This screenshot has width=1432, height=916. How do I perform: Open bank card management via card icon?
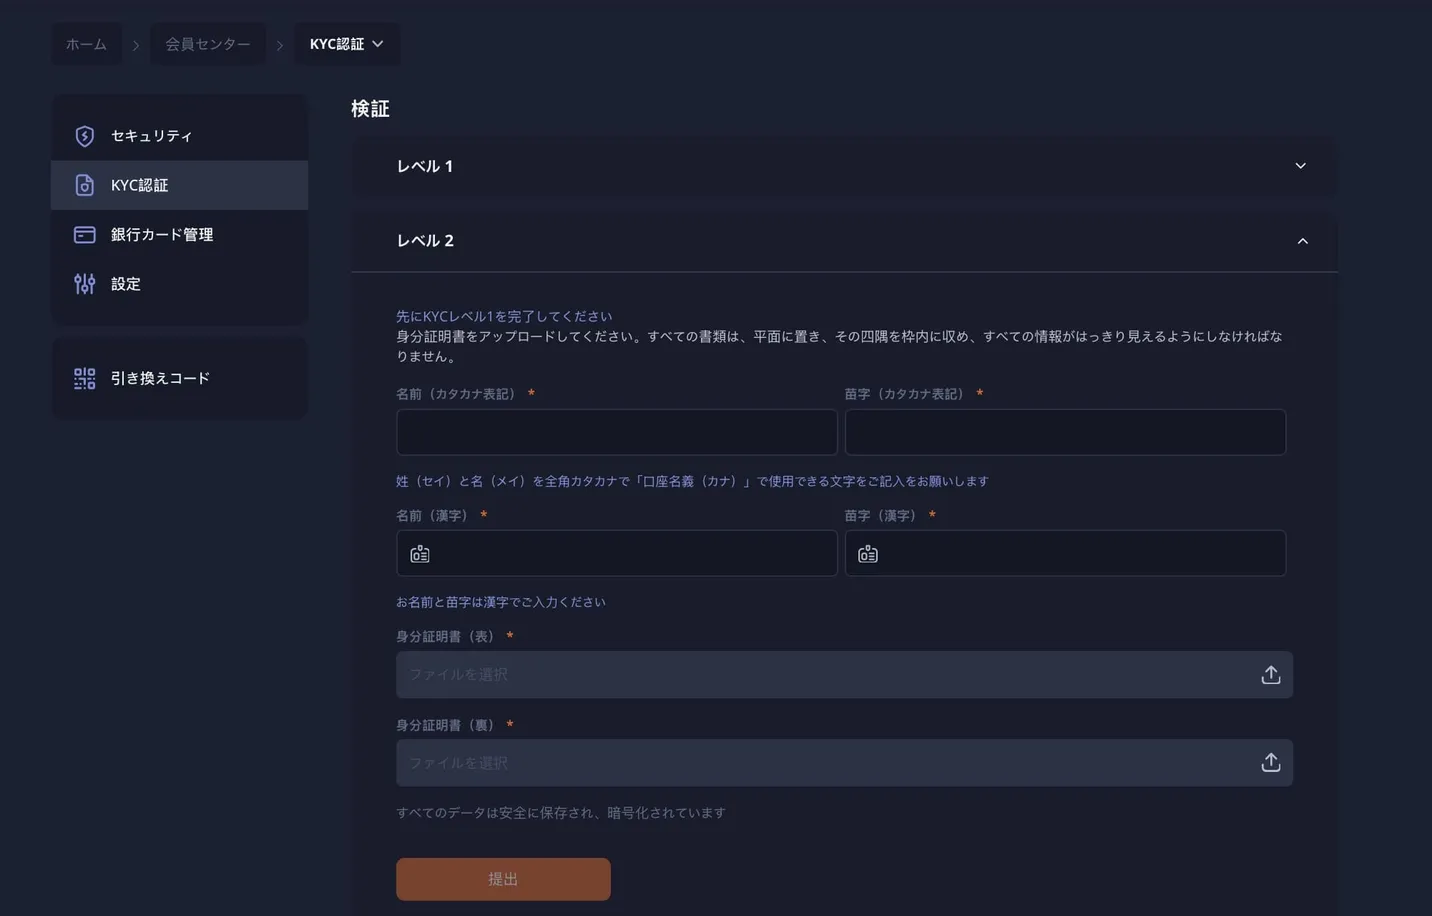[85, 232]
